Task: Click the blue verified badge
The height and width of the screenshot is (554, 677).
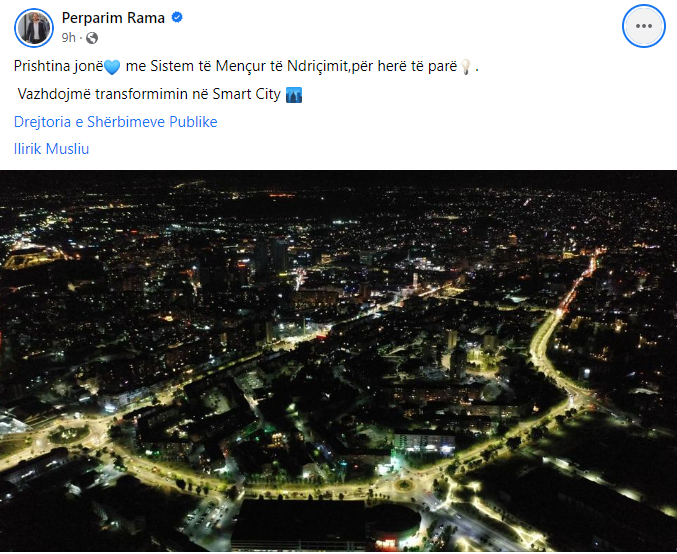Action: [177, 18]
